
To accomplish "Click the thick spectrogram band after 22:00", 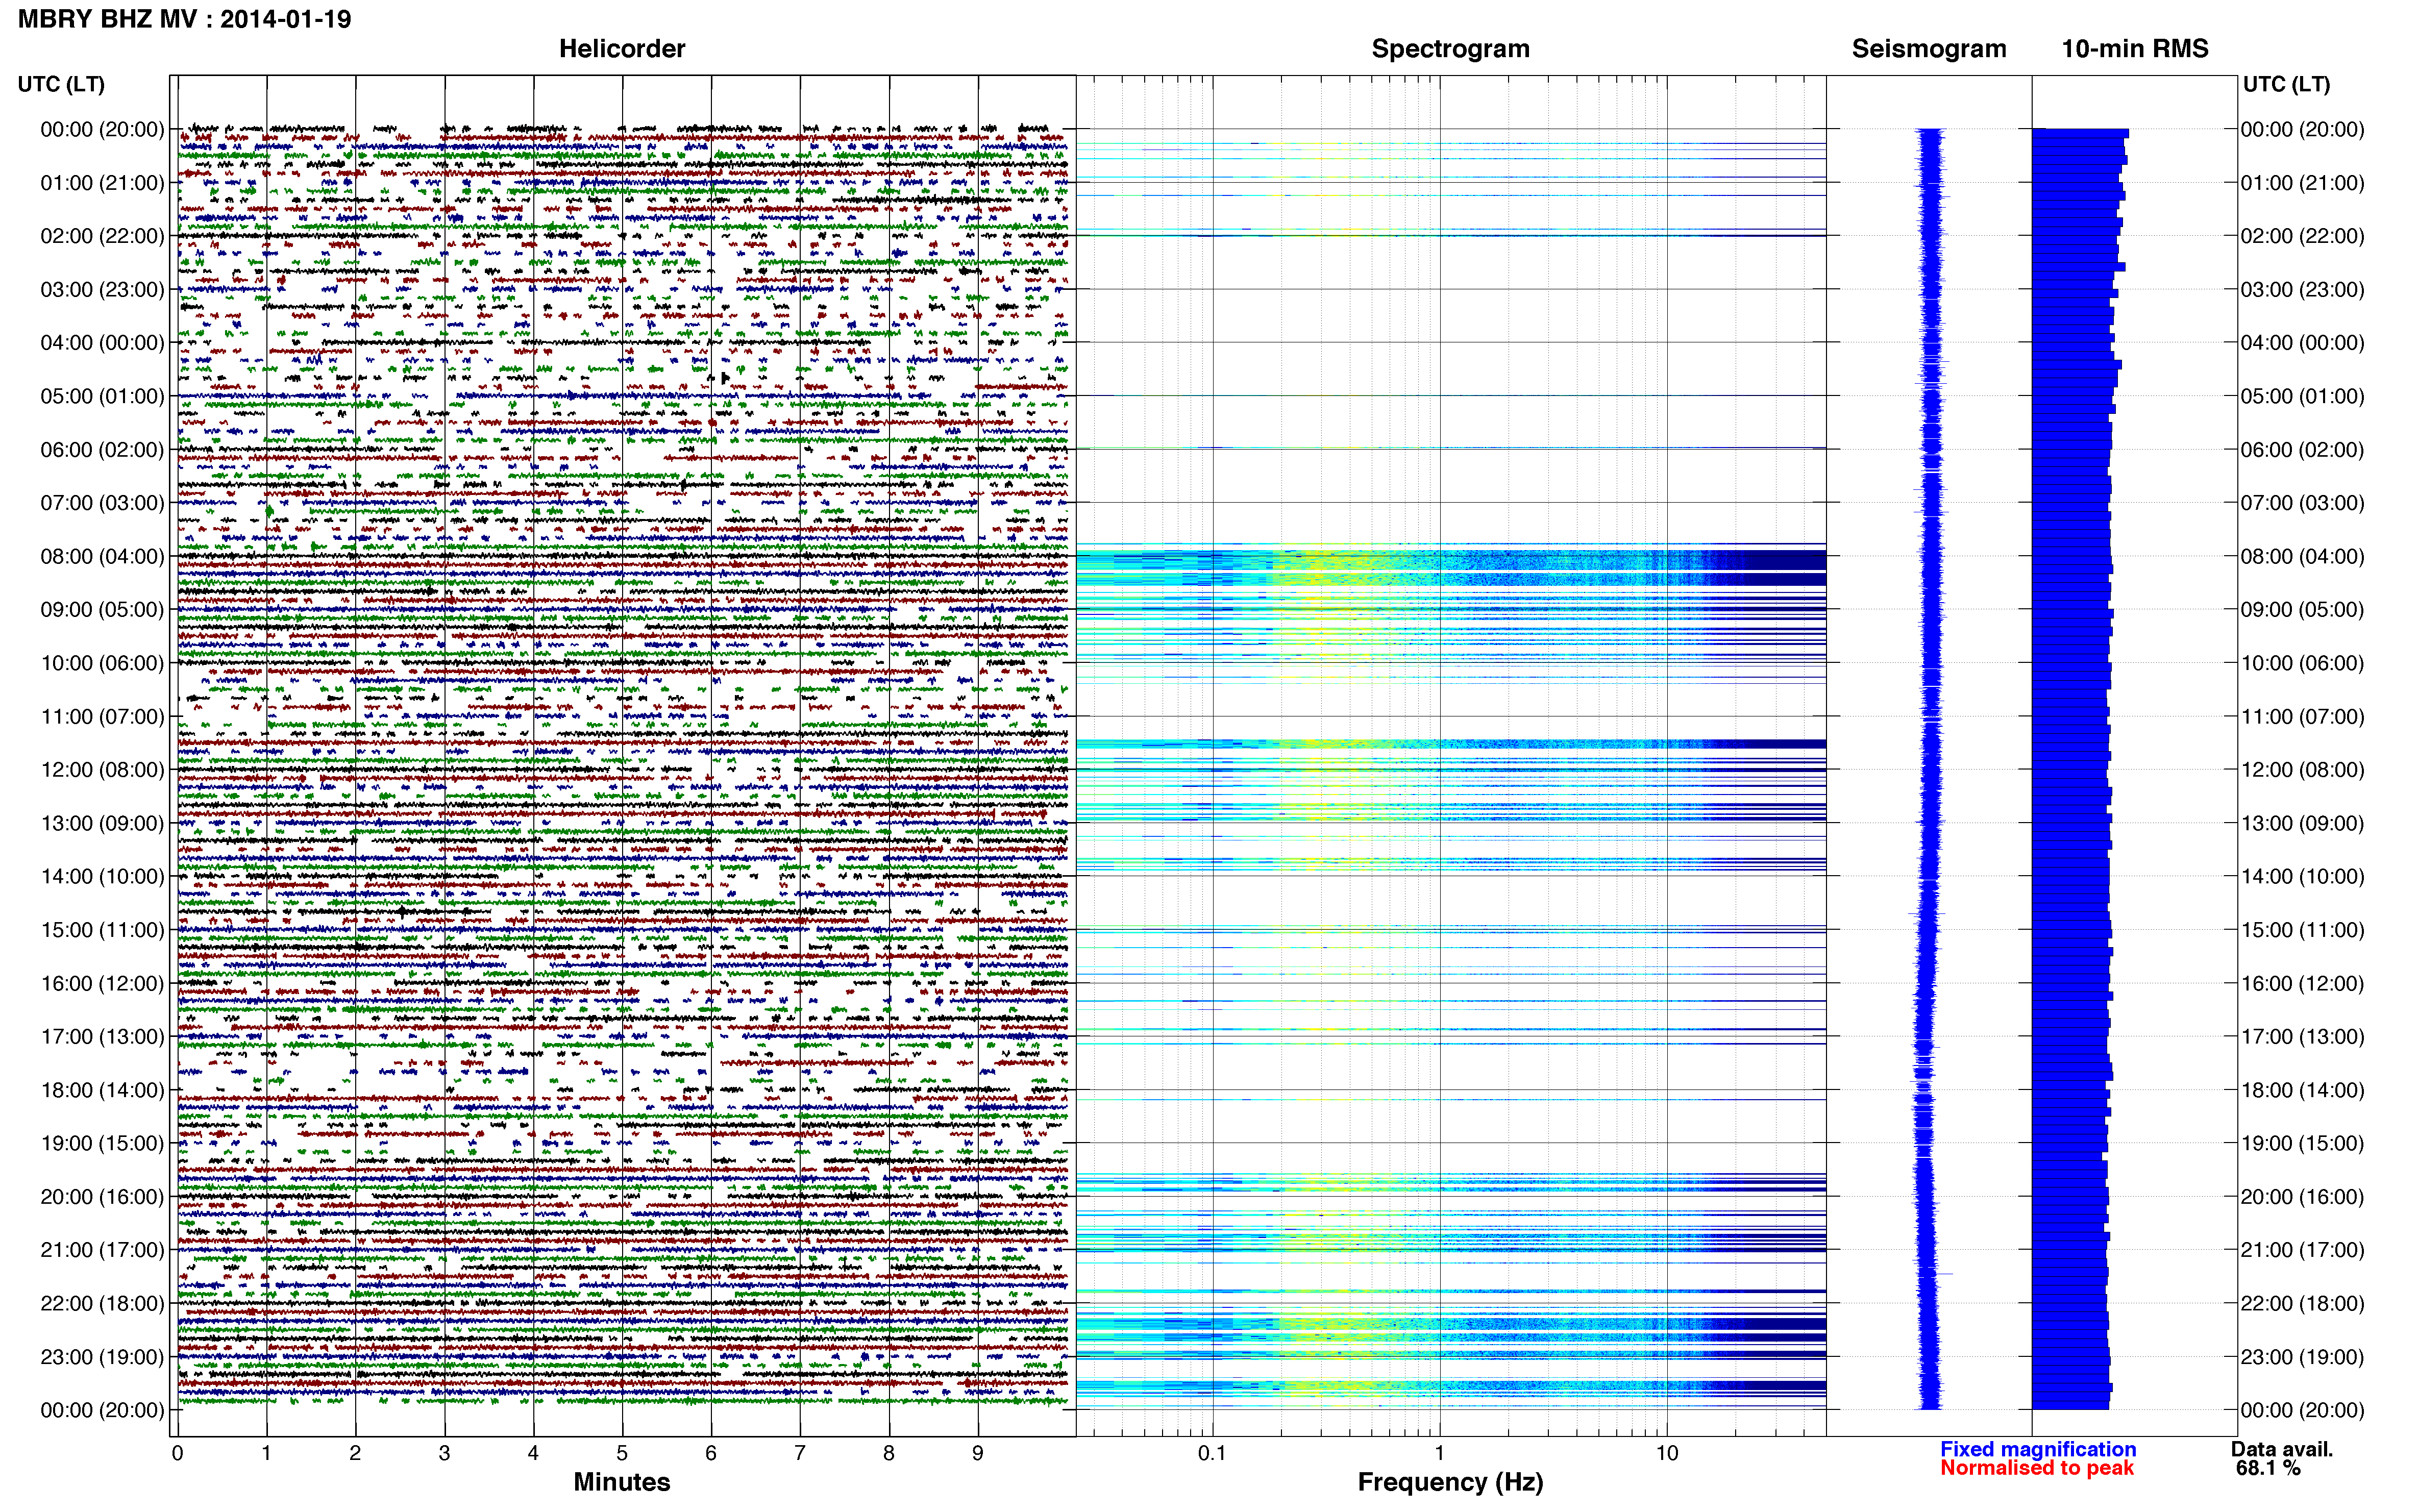I will 1450,1327.
